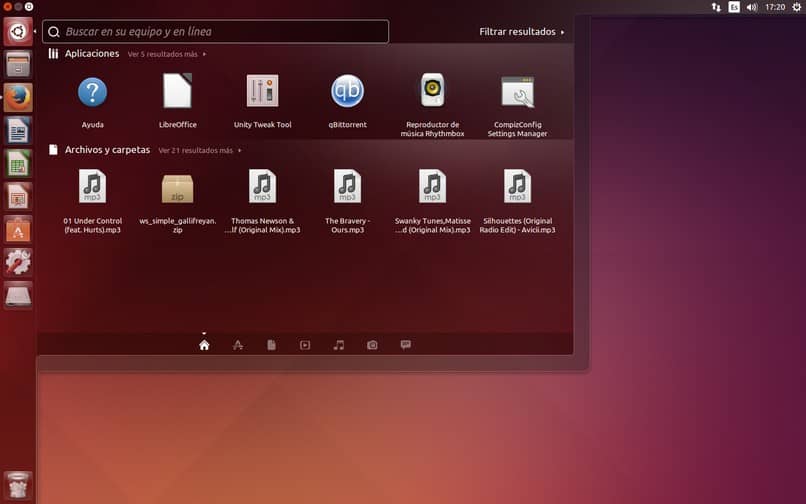Screen dimensions: 806x504
Task: Open LibreOffice Impress in launcher
Action: click(x=18, y=196)
